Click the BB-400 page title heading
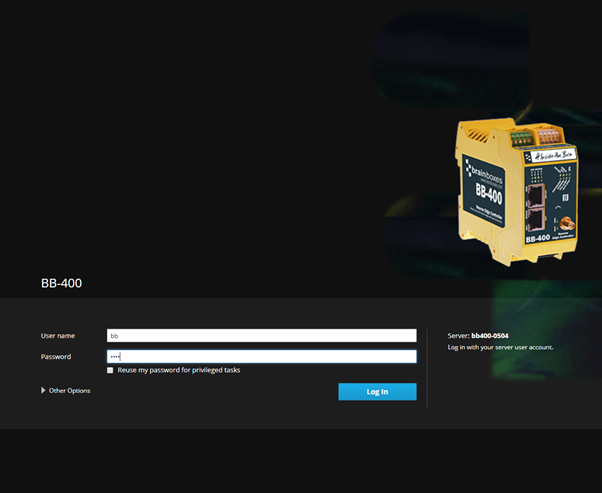 (x=61, y=283)
